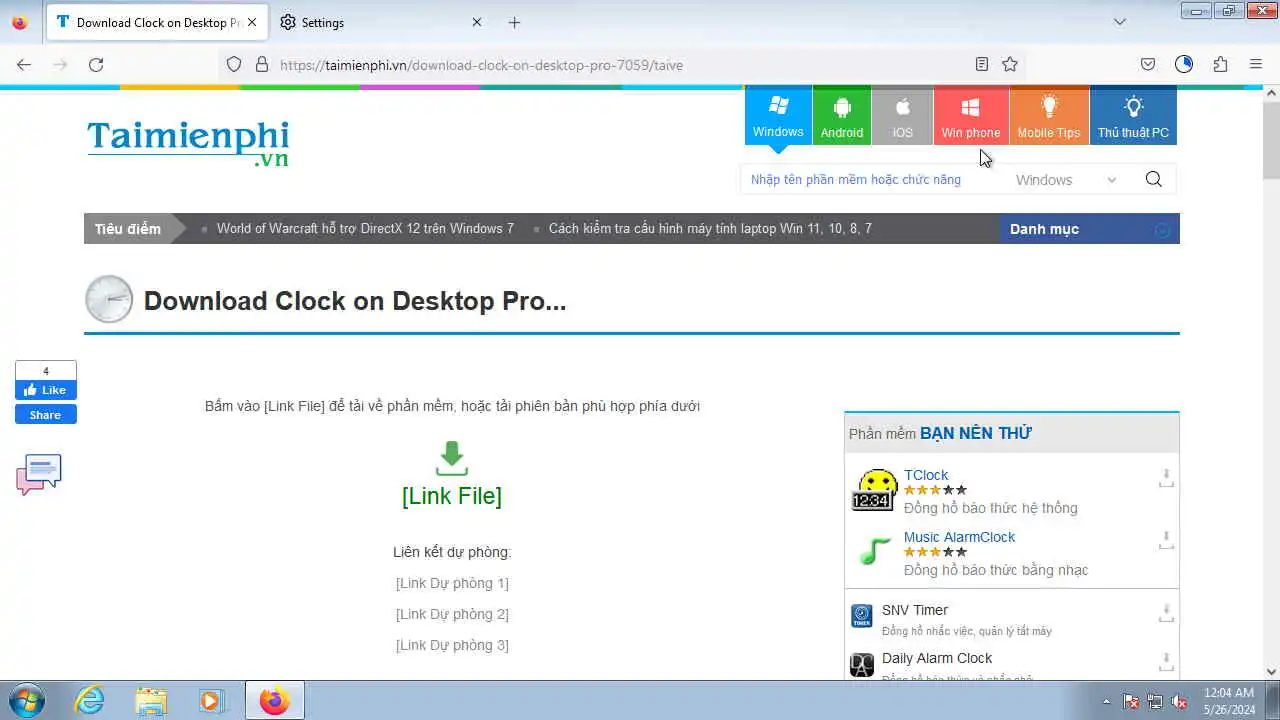Open the Windows category tab
The height and width of the screenshot is (720, 1280).
pos(778,116)
